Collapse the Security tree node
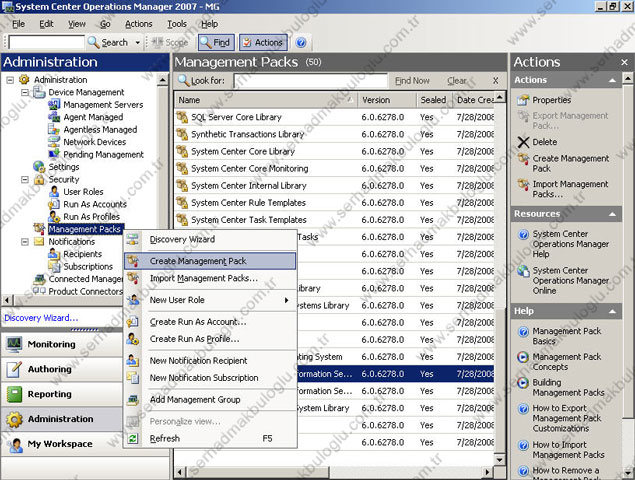The height and width of the screenshot is (480, 635). click(25, 179)
